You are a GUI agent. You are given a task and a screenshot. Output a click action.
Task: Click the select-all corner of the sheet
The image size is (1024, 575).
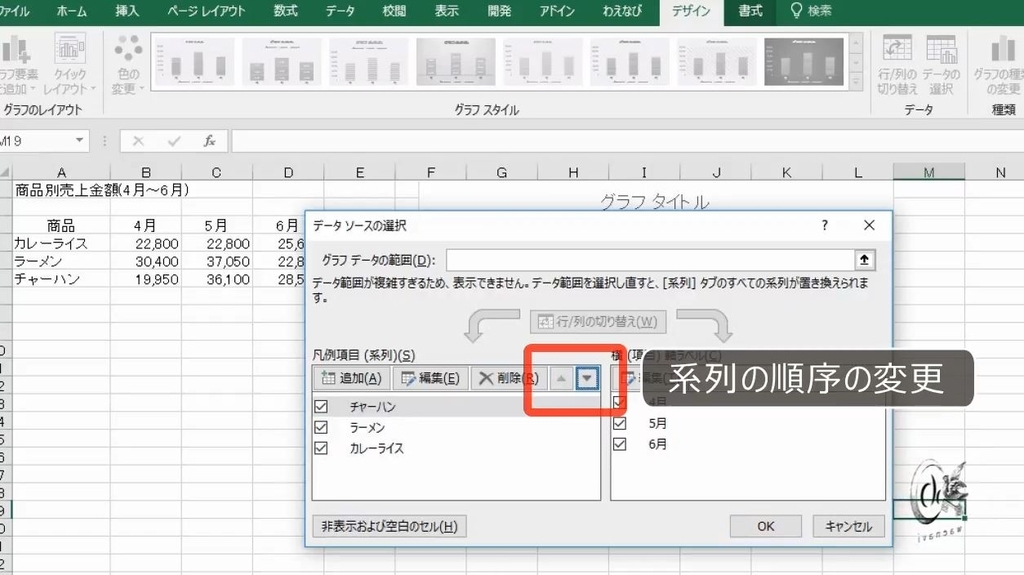point(5,172)
